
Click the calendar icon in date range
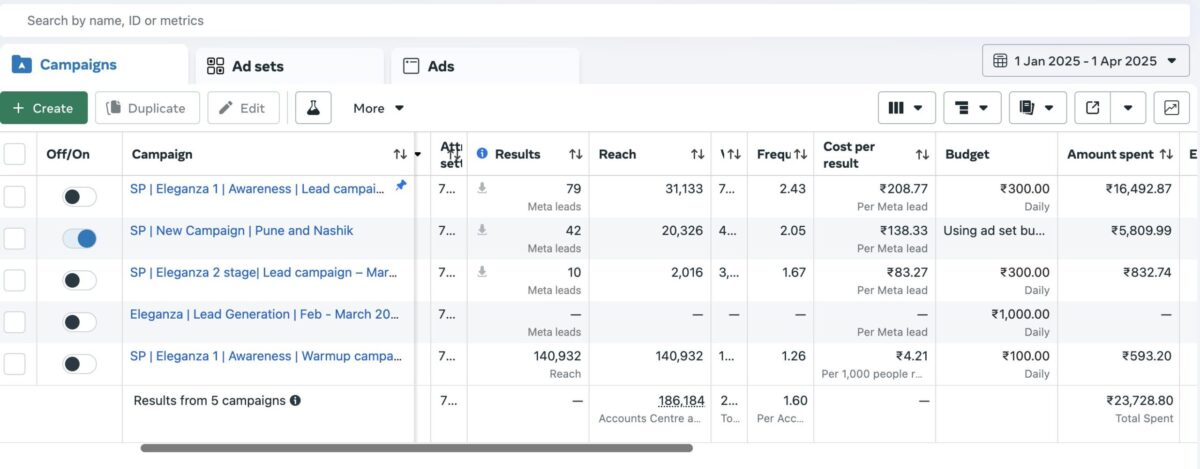pos(1000,61)
